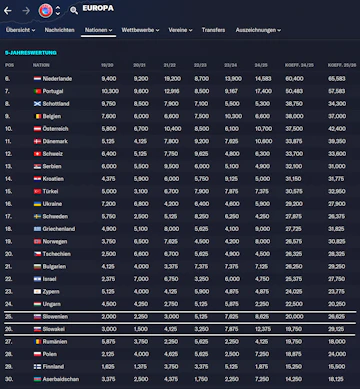Sort by the 23/24 column header
360x389 pixels.
[x=231, y=65]
